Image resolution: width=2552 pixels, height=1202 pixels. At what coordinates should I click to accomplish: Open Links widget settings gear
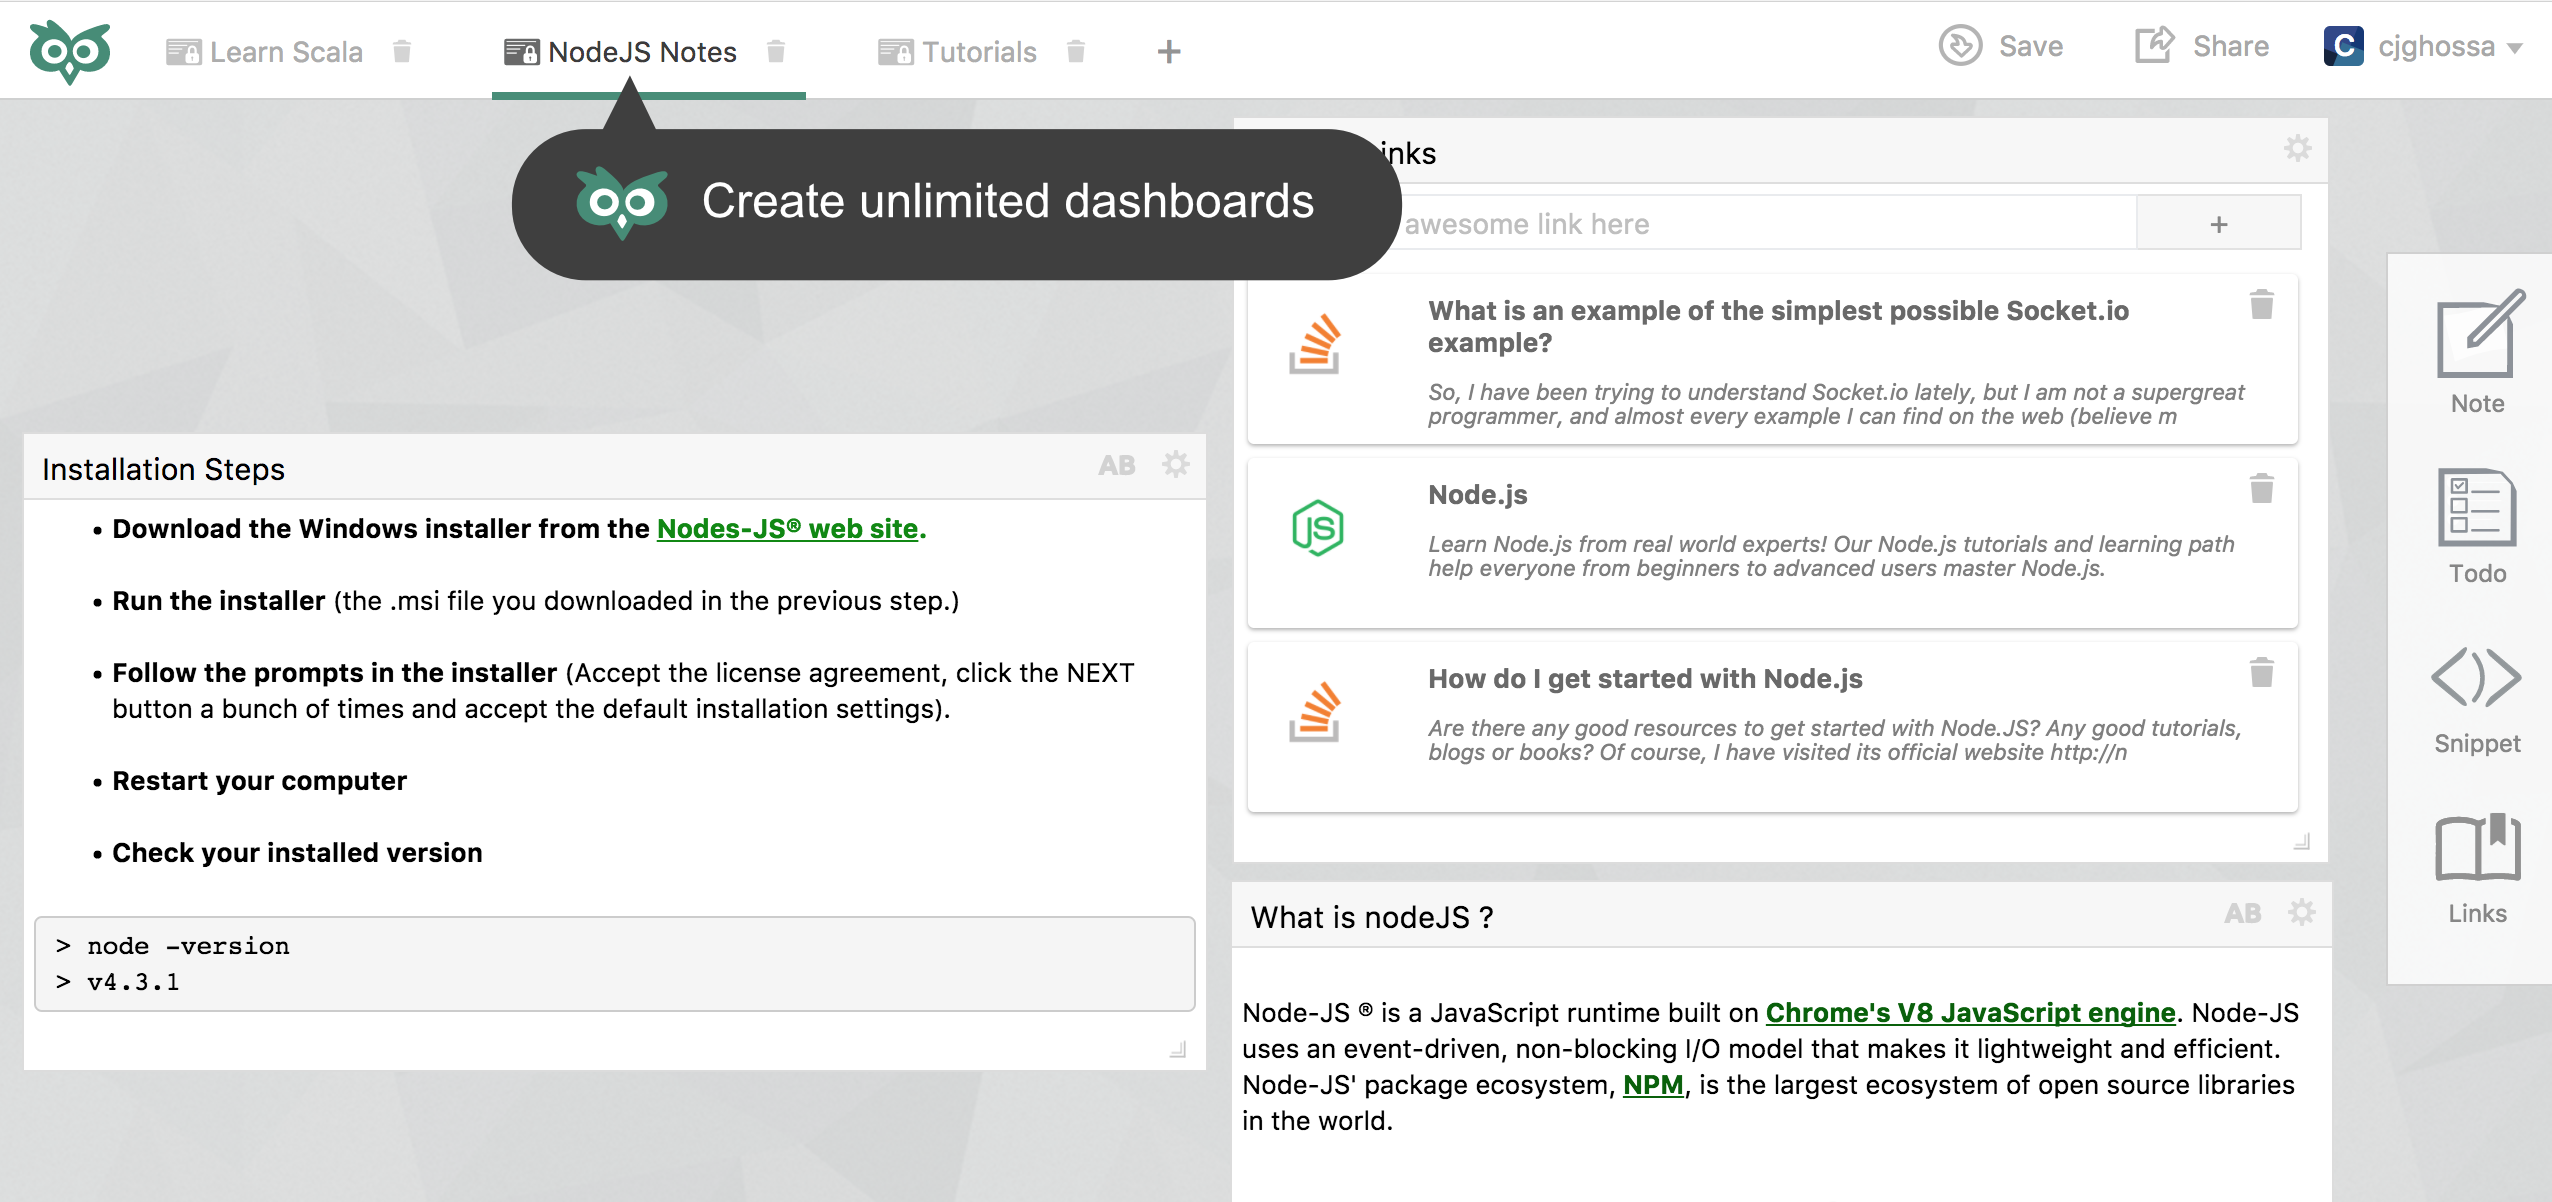coord(2298,149)
